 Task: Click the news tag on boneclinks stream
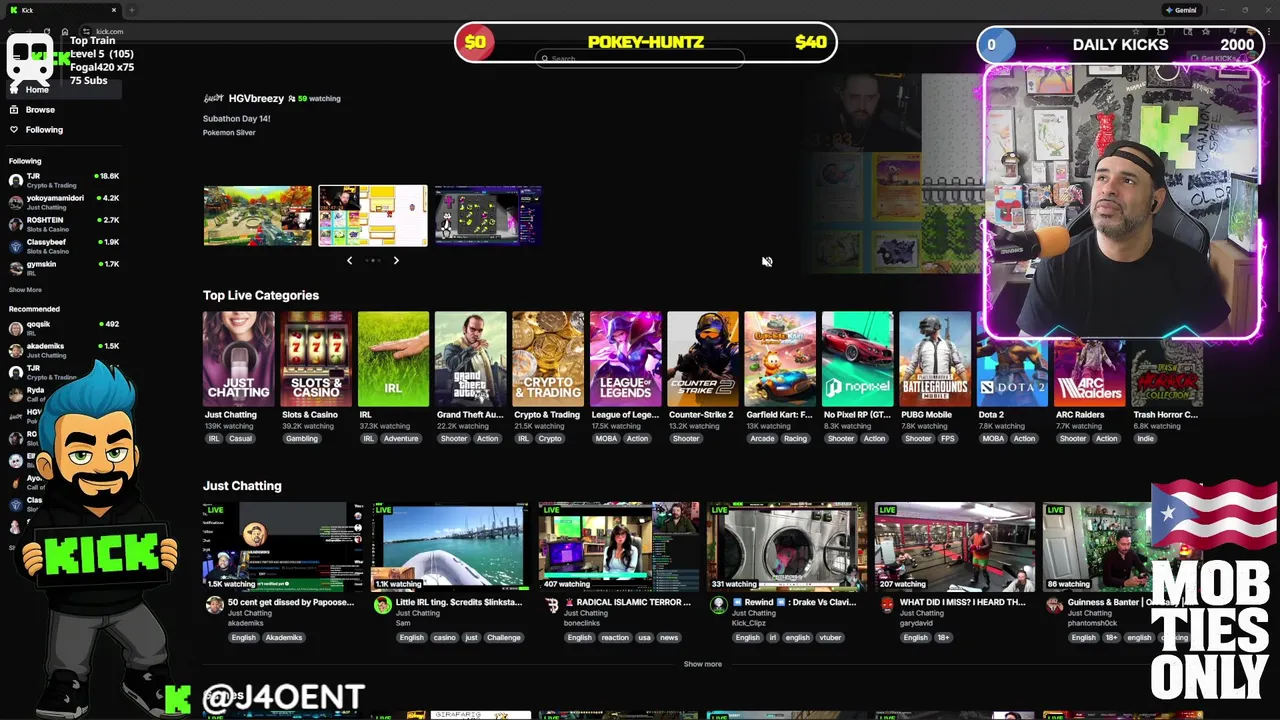[669, 638]
